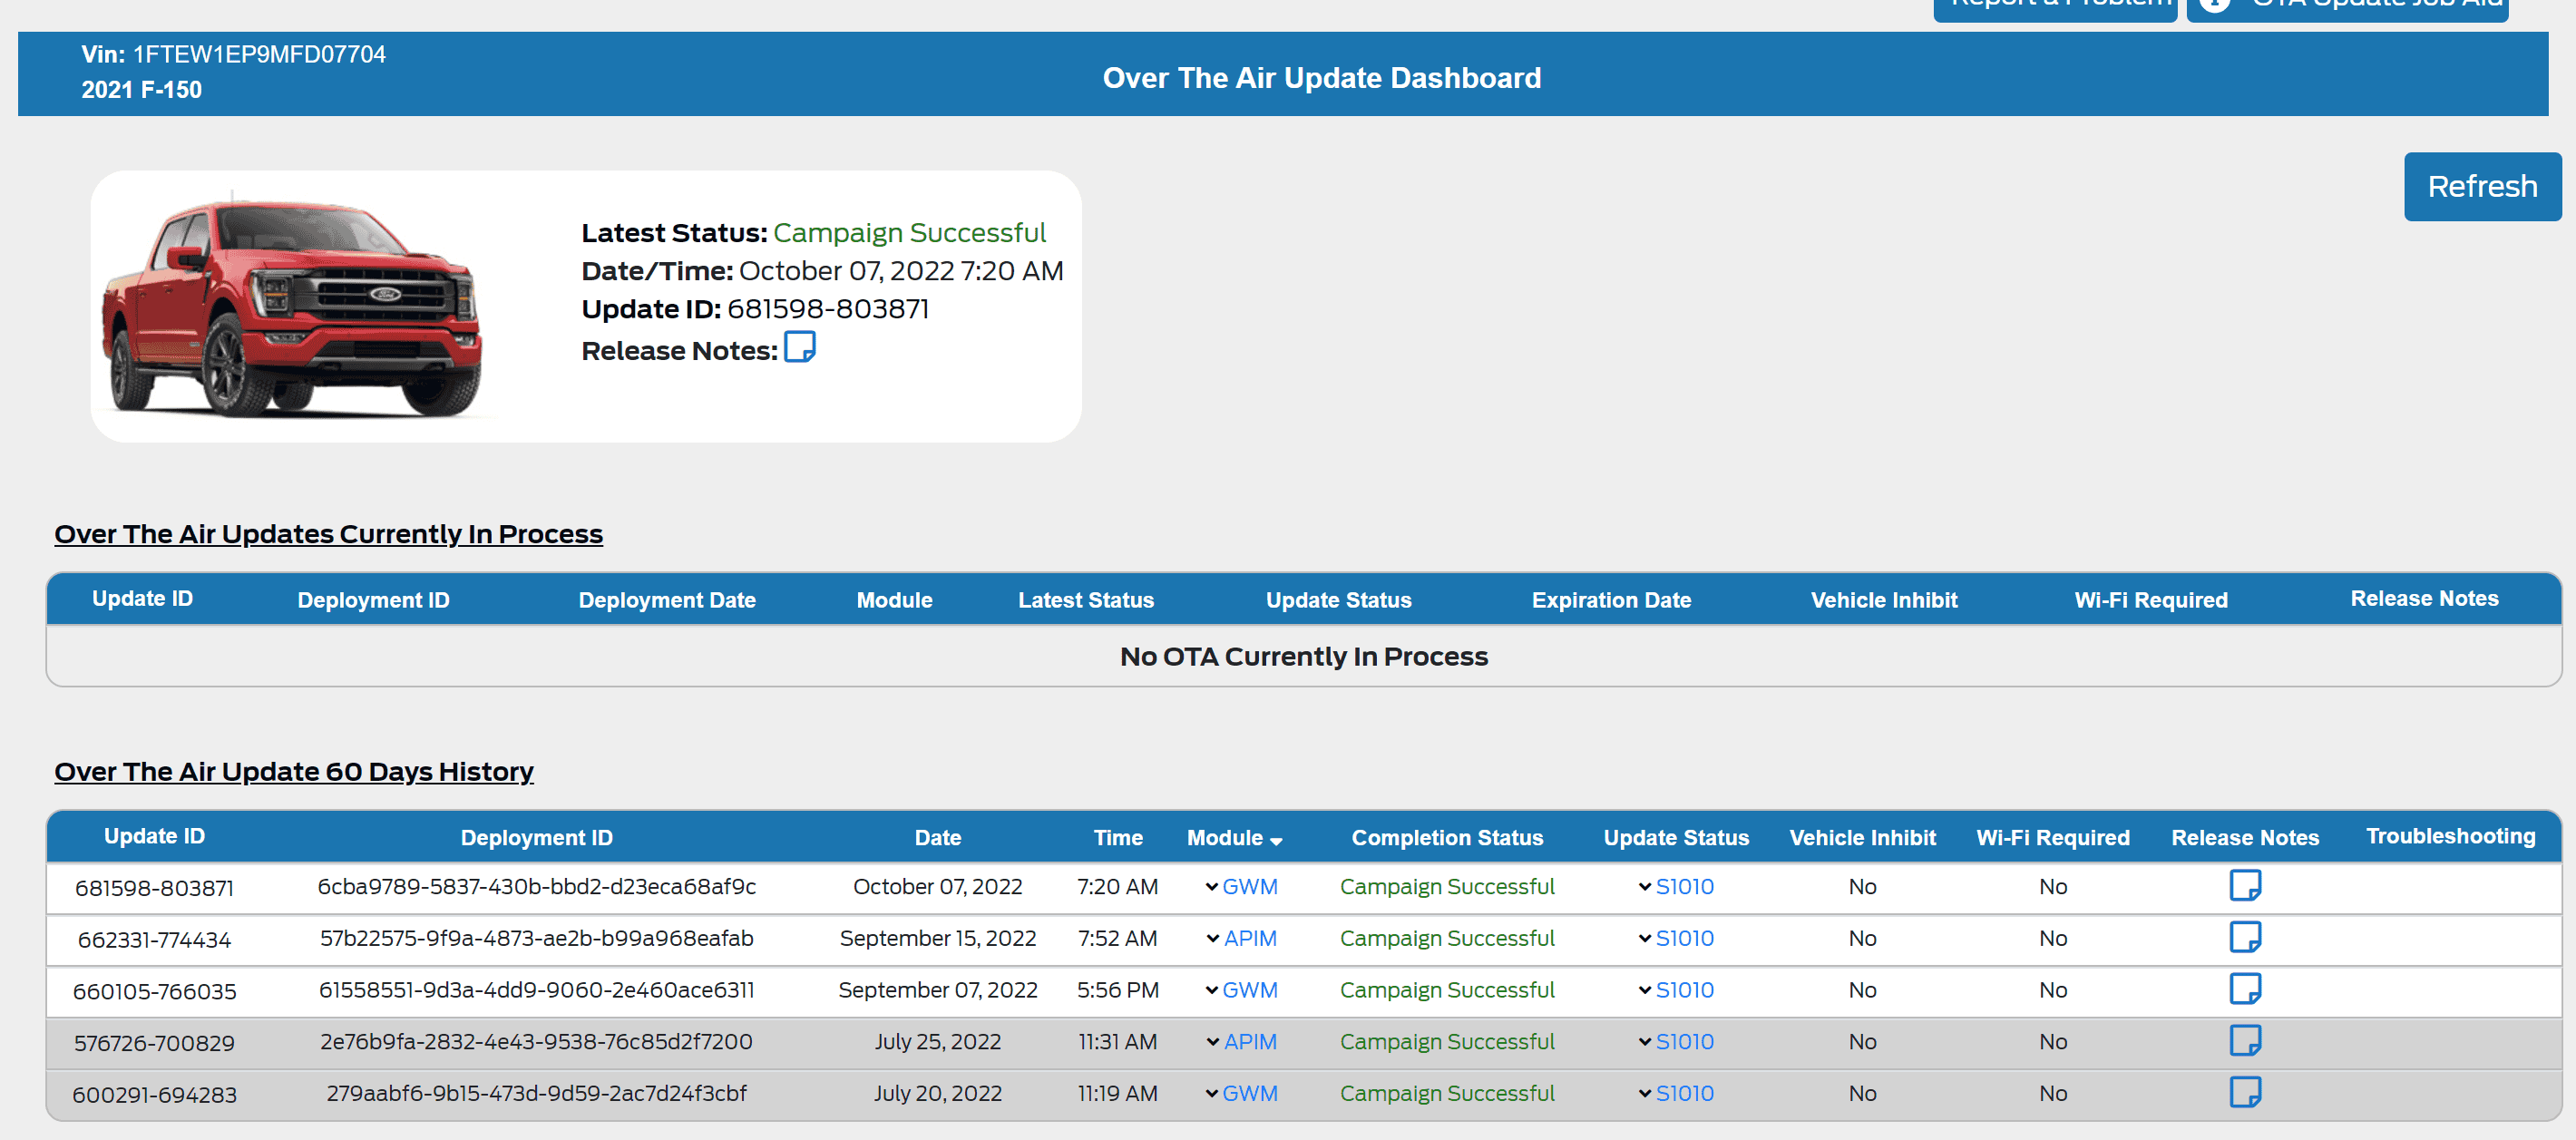The height and width of the screenshot is (1140, 2576).
Task: Click Completion Status column header
Action: (x=1446, y=838)
